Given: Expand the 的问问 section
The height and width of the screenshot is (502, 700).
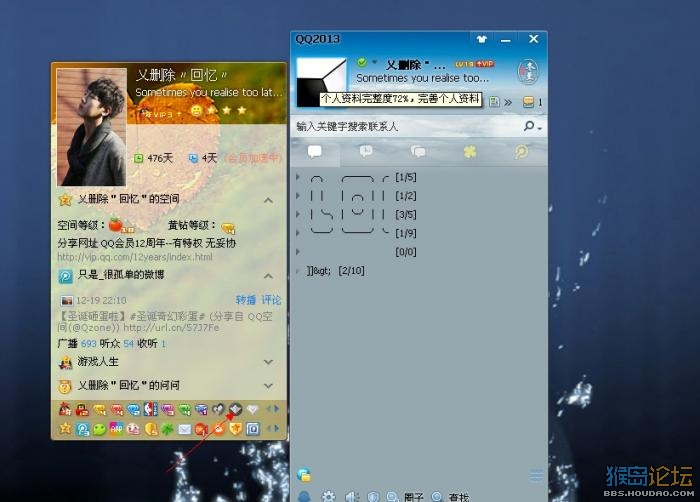Looking at the screenshot, I should coord(268,385).
